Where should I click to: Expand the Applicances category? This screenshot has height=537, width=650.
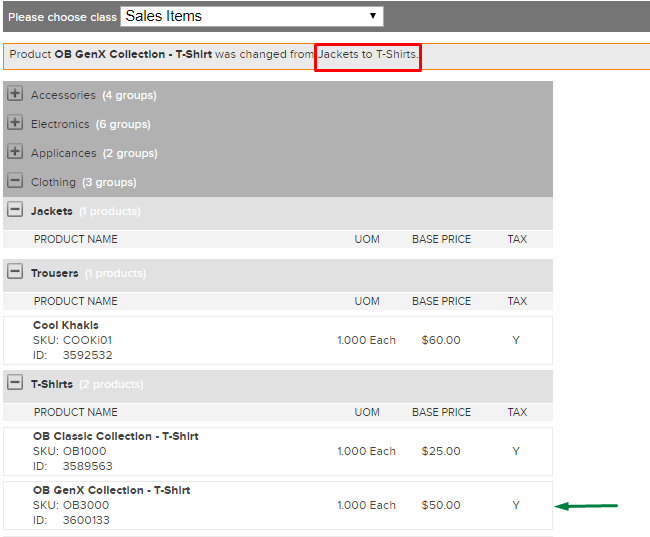pos(15,152)
